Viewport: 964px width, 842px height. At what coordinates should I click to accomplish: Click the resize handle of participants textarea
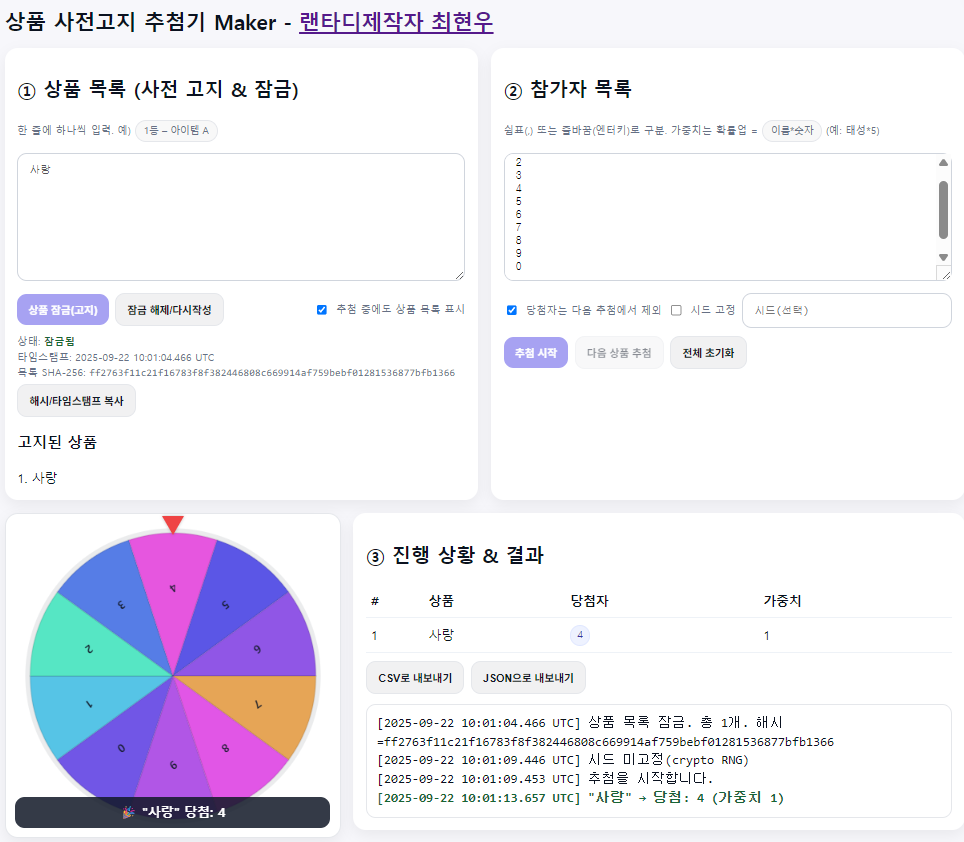click(x=943, y=273)
